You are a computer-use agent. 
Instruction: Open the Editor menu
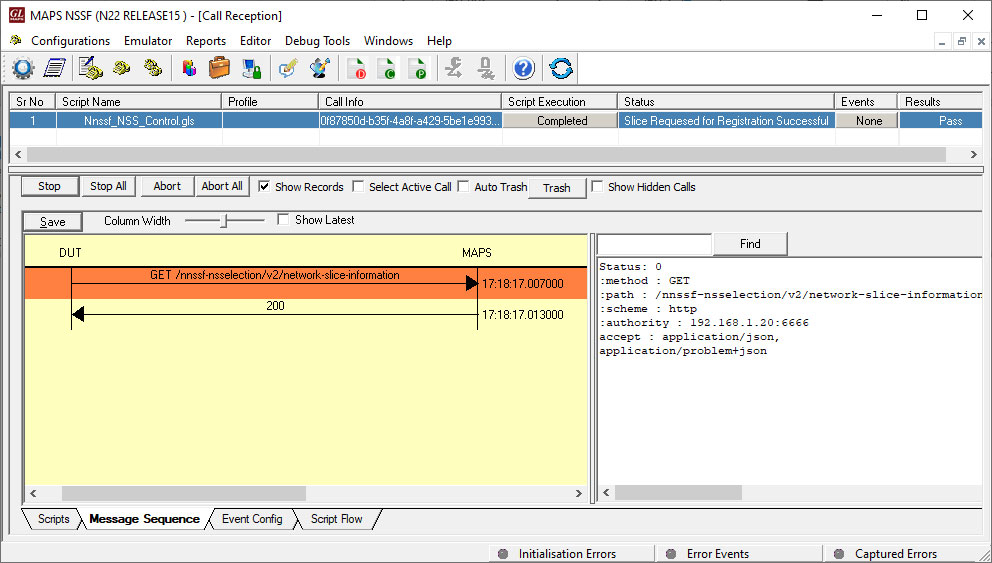point(256,40)
